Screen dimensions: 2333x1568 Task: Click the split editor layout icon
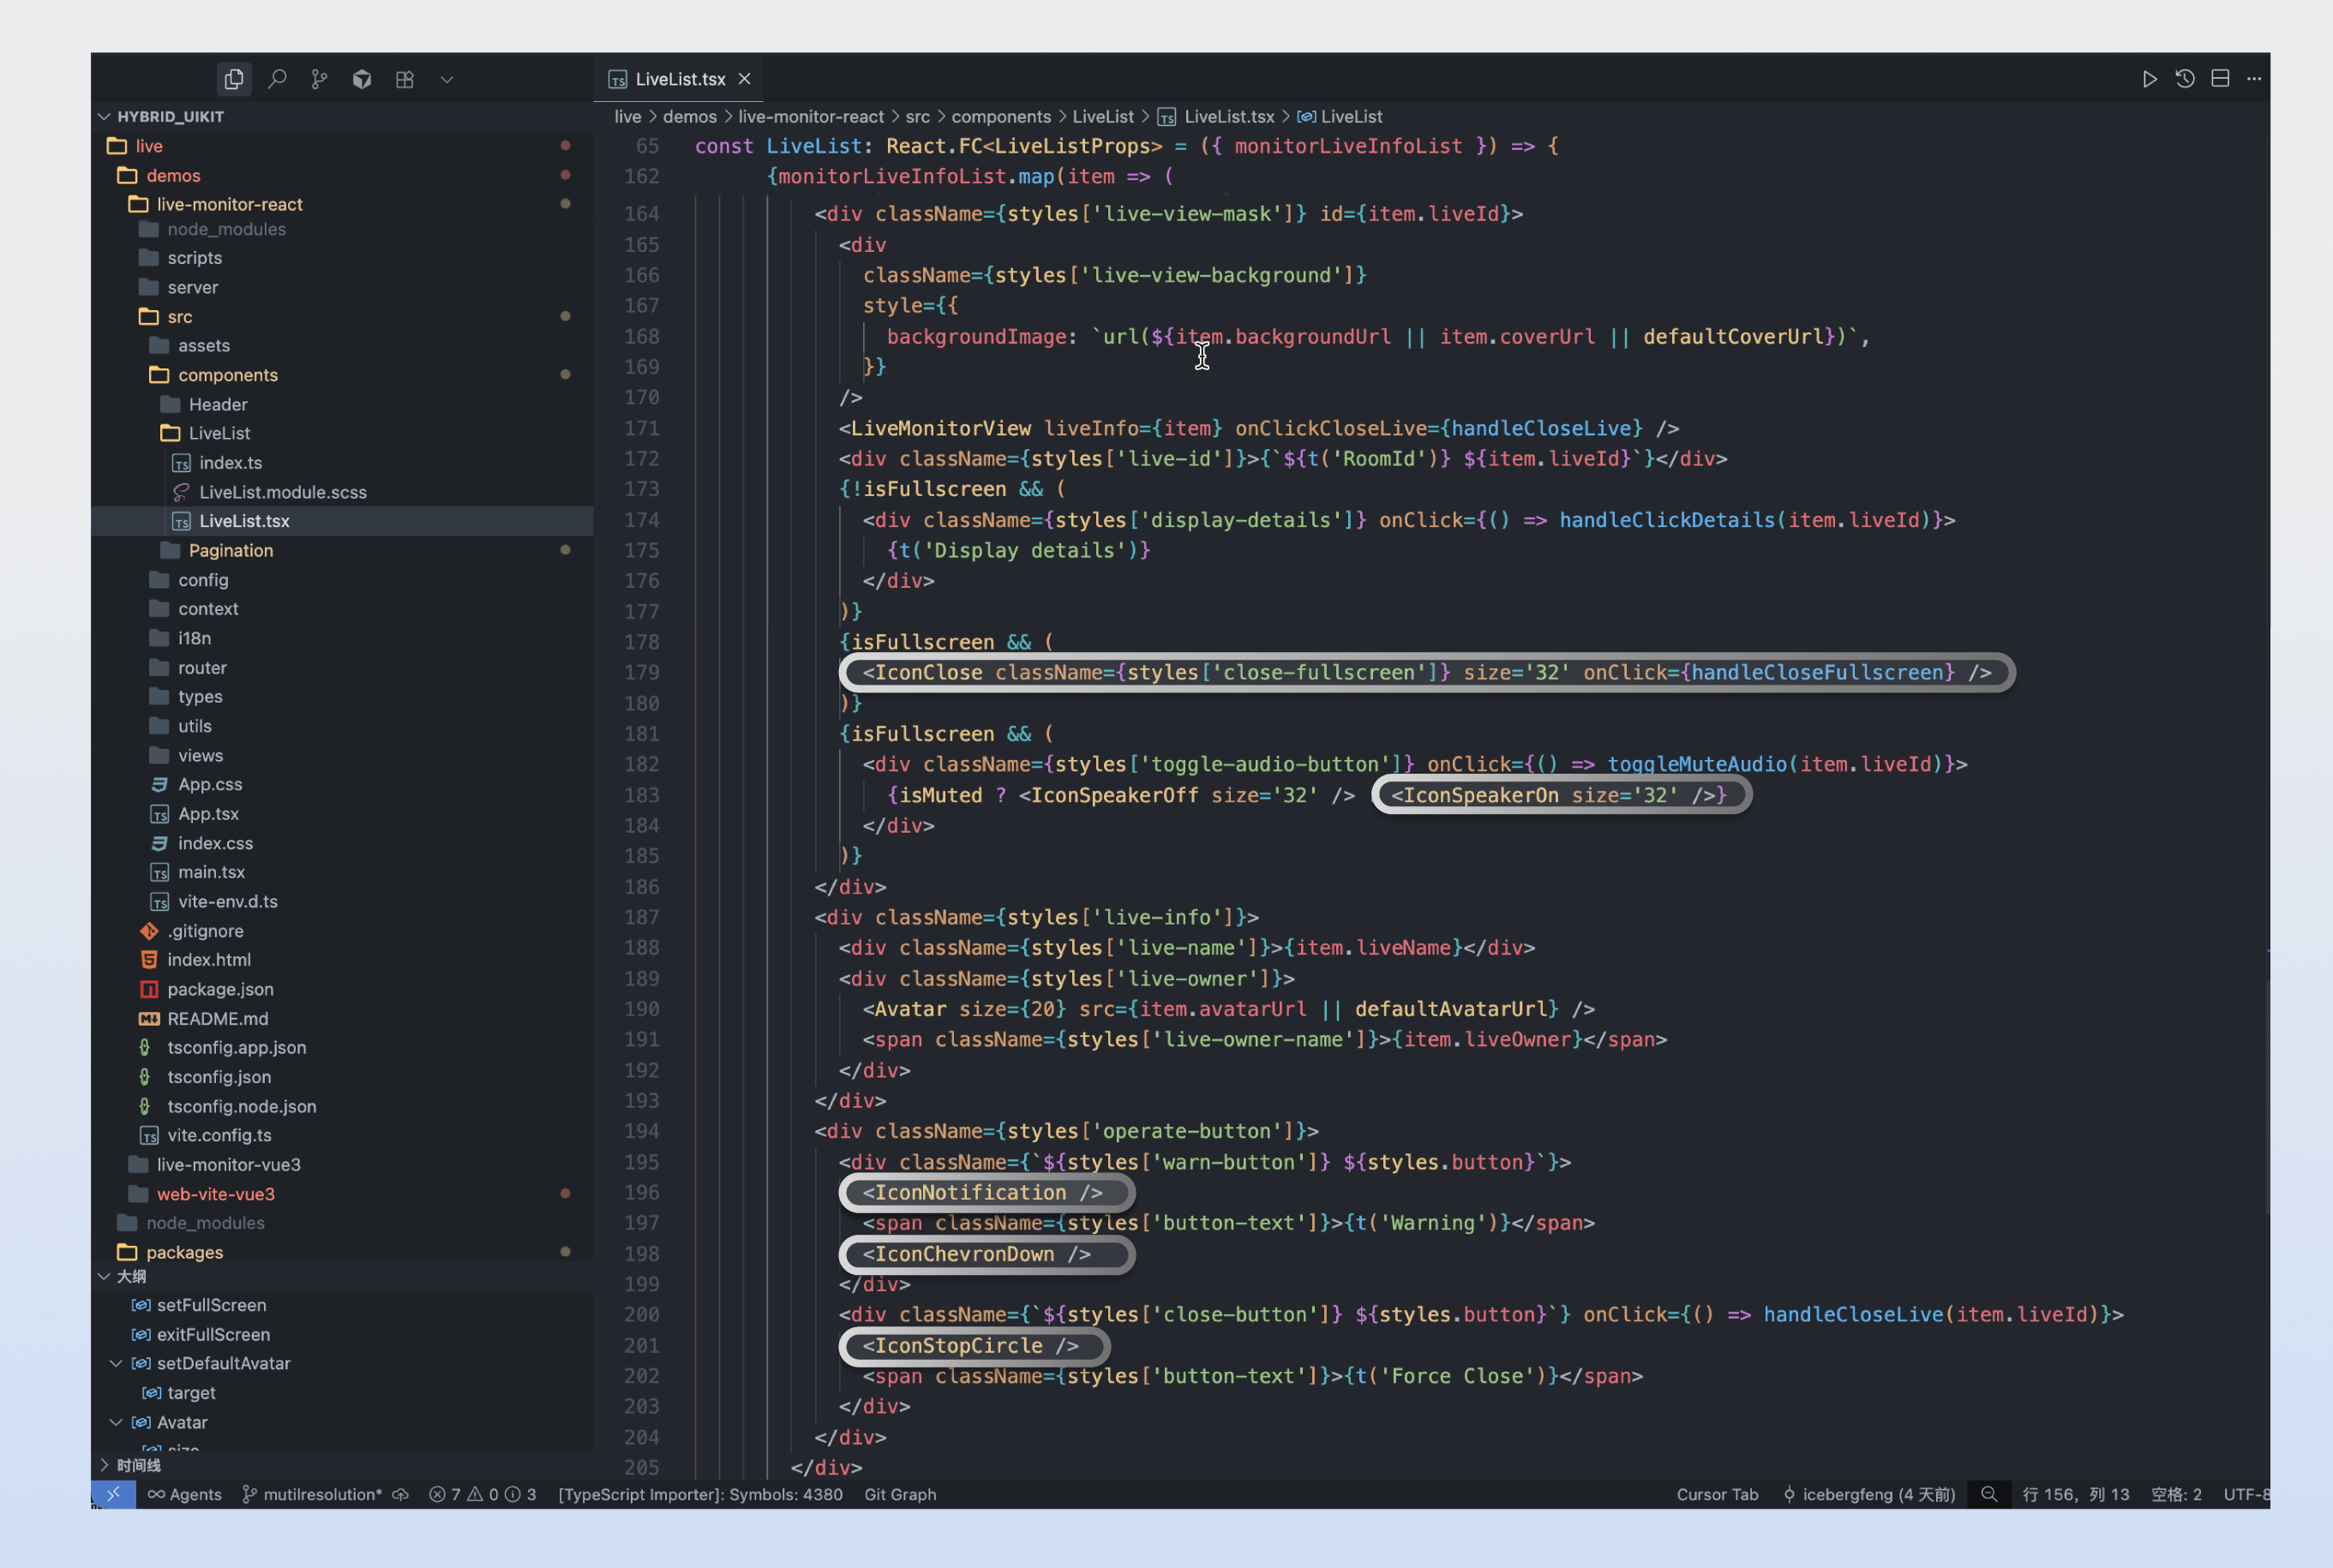tap(2220, 79)
